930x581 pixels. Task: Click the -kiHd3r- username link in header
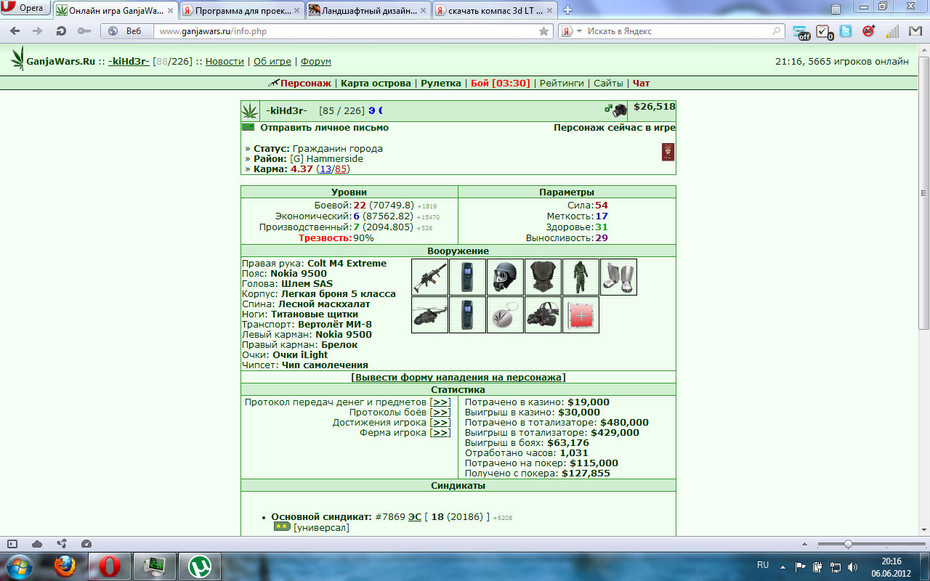[129, 61]
